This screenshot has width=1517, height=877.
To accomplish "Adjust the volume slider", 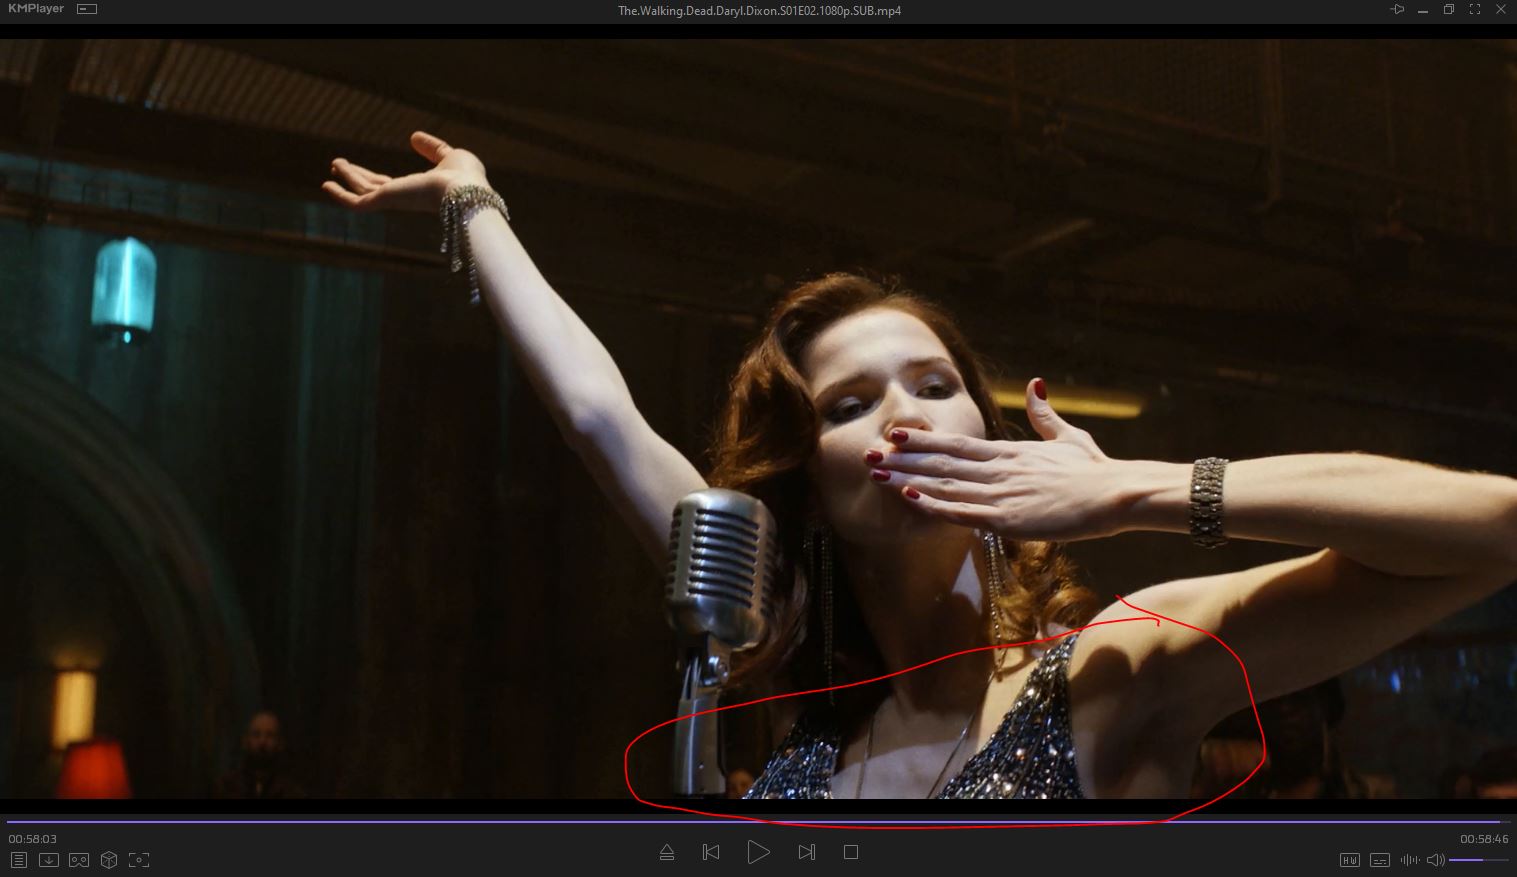I will (x=1478, y=860).
